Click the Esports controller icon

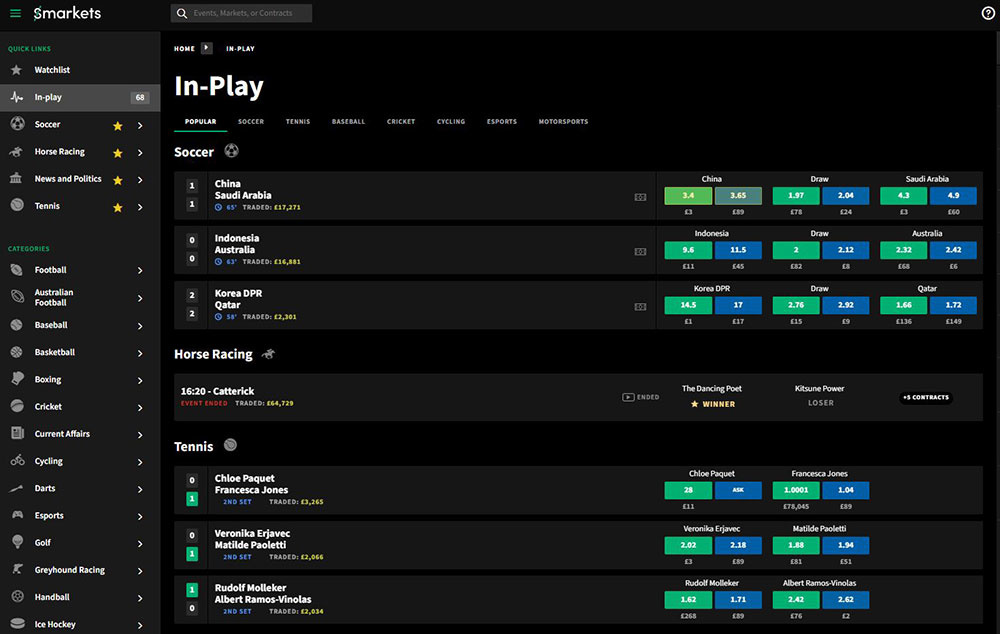[x=17, y=515]
